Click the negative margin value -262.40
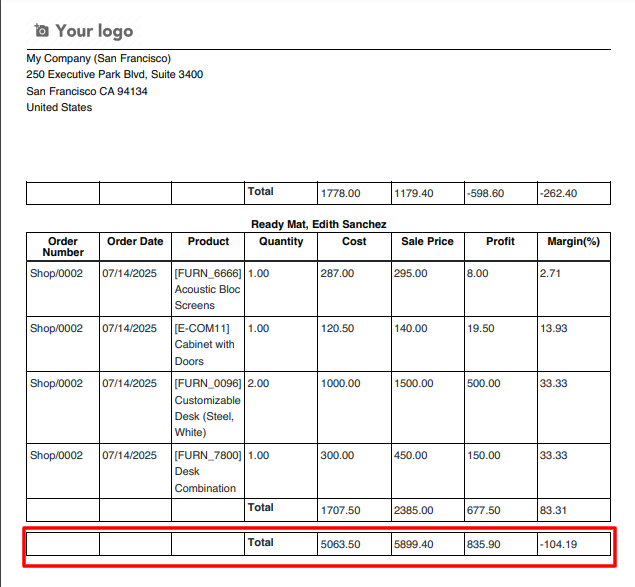The width and height of the screenshot is (635, 587). (558, 193)
